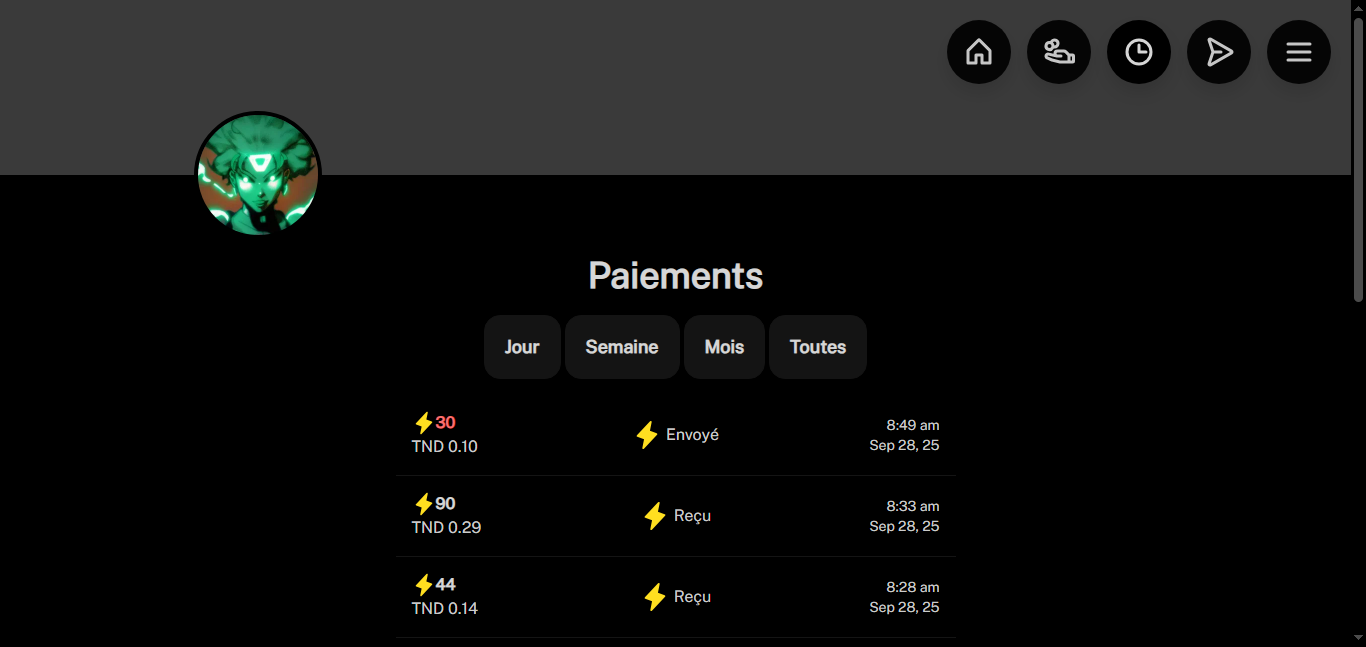Viewport: 1366px width, 647px height.
Task: Open the profile avatar picture
Action: (258, 175)
